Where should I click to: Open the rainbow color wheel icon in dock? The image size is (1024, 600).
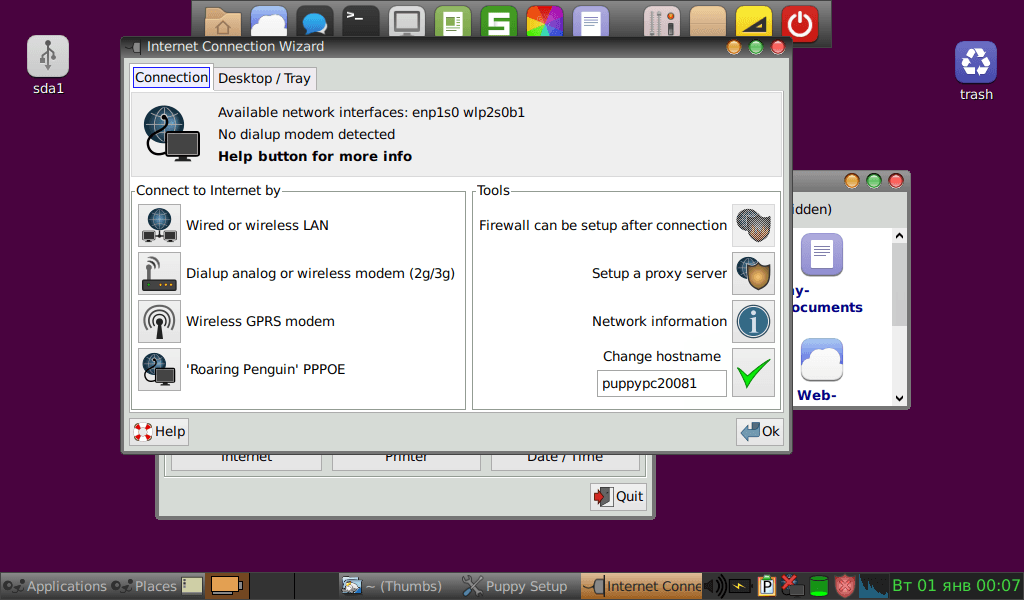point(545,24)
